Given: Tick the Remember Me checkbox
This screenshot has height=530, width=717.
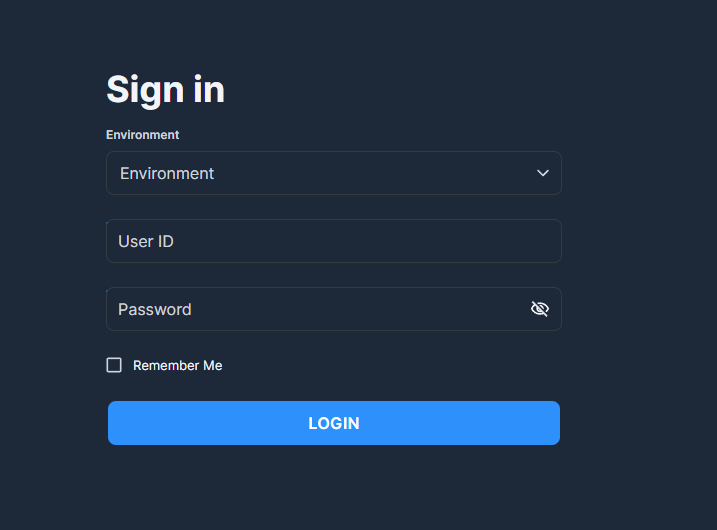Looking at the screenshot, I should (x=114, y=365).
